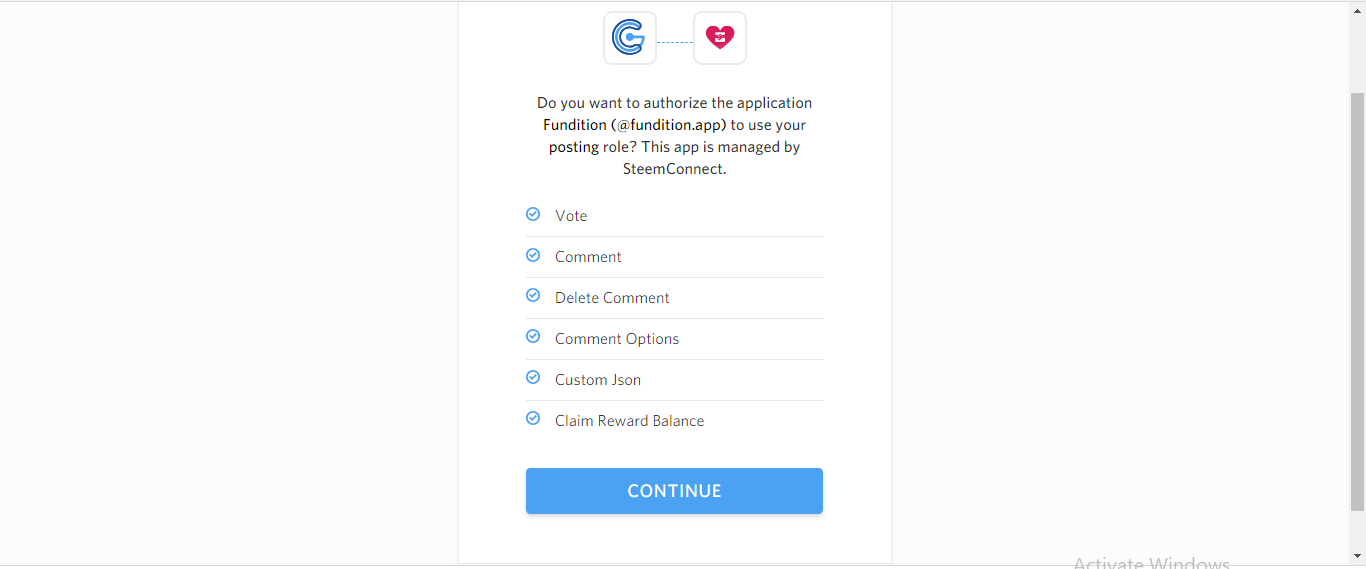Click the Fundition heart logo icon
This screenshot has width=1366, height=569.
720,38
